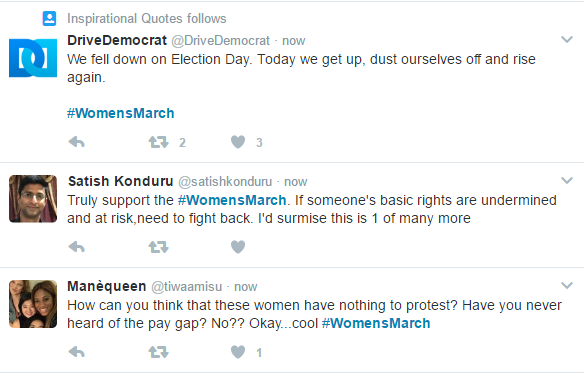Open @tiwaamisu username link
Image resolution: width=584 pixels, height=375 pixels.
pyautogui.click(x=186, y=287)
